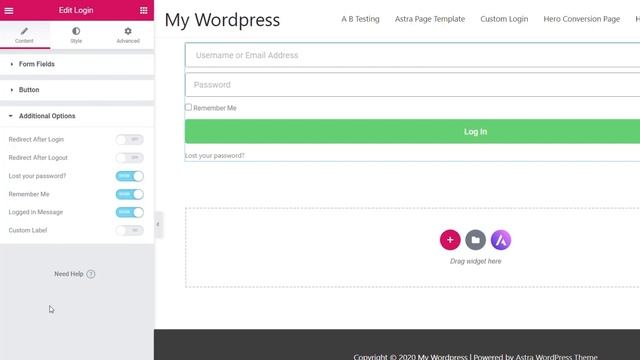The image size is (640, 360).
Task: Collapse the Additional Options section
Action: pos(77,116)
